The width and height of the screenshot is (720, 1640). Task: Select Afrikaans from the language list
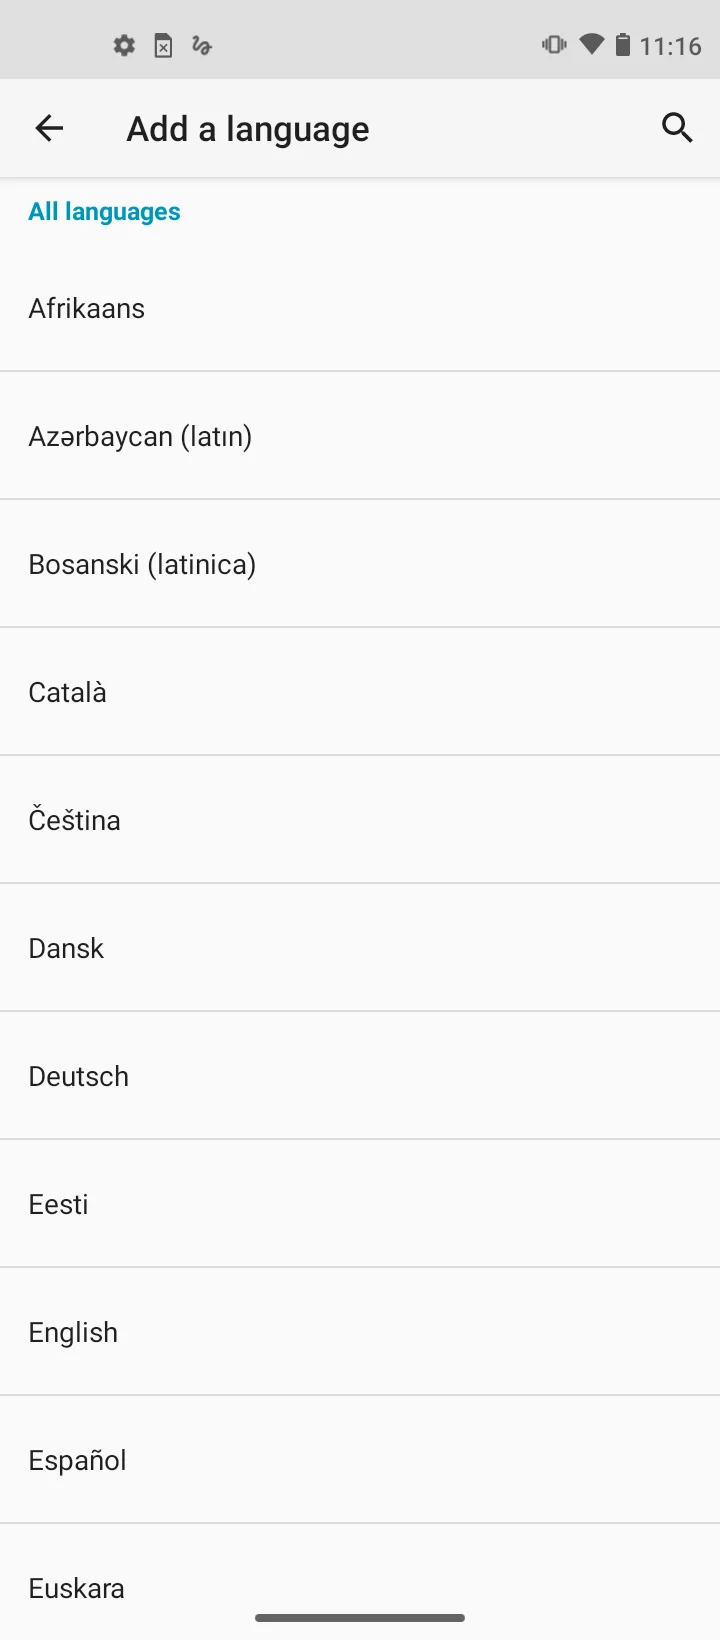[360, 308]
